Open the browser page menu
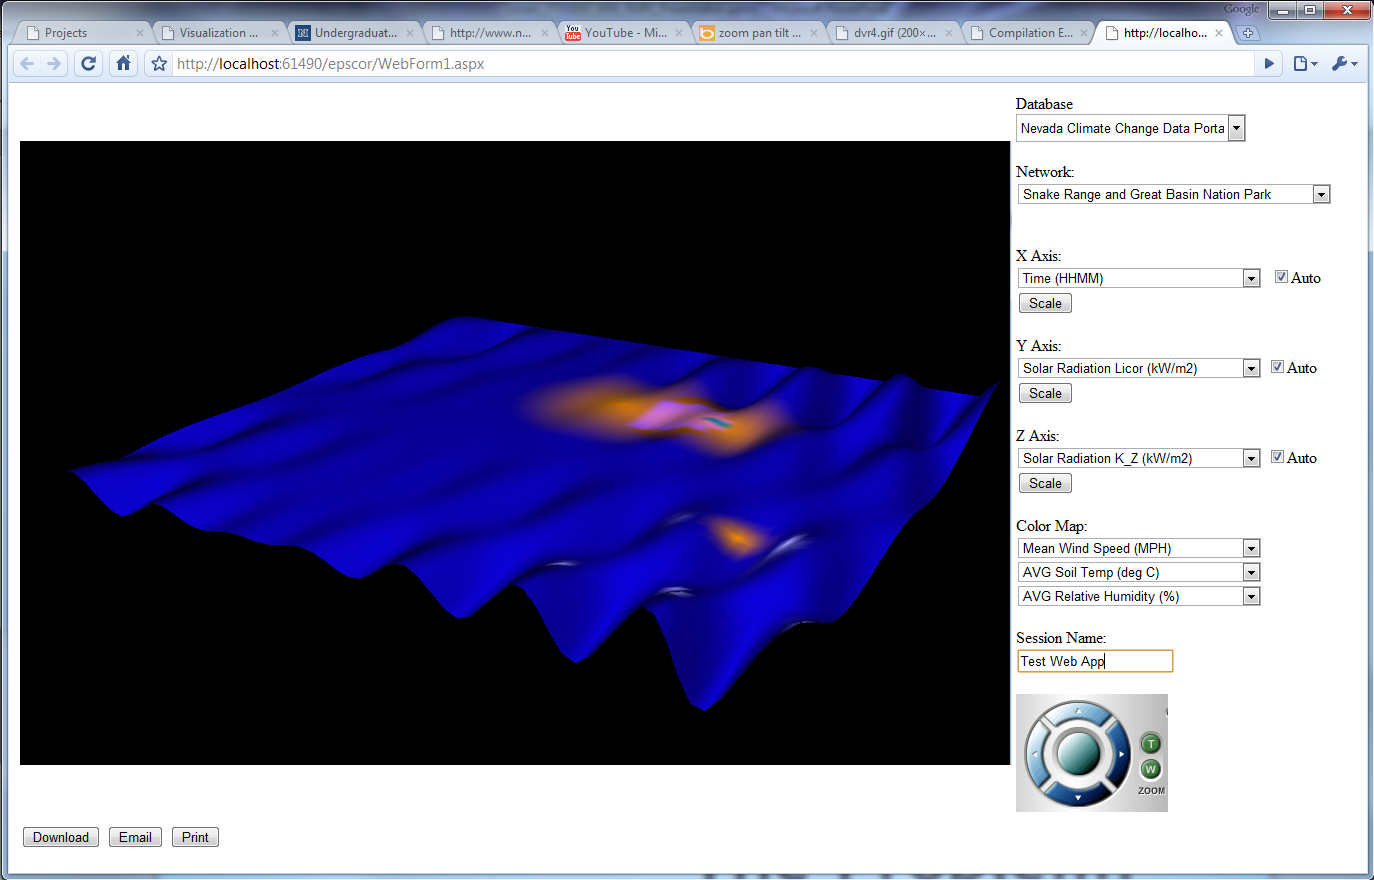 (x=1305, y=64)
